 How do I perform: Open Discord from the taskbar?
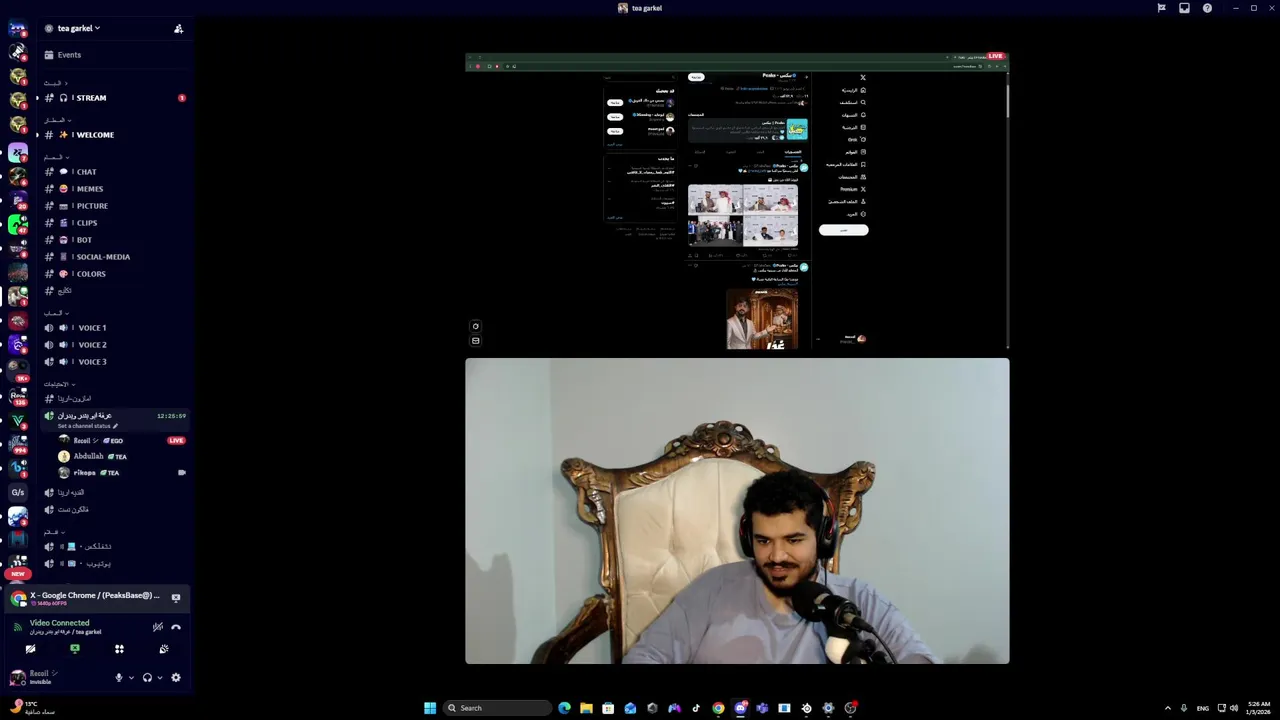(x=740, y=708)
